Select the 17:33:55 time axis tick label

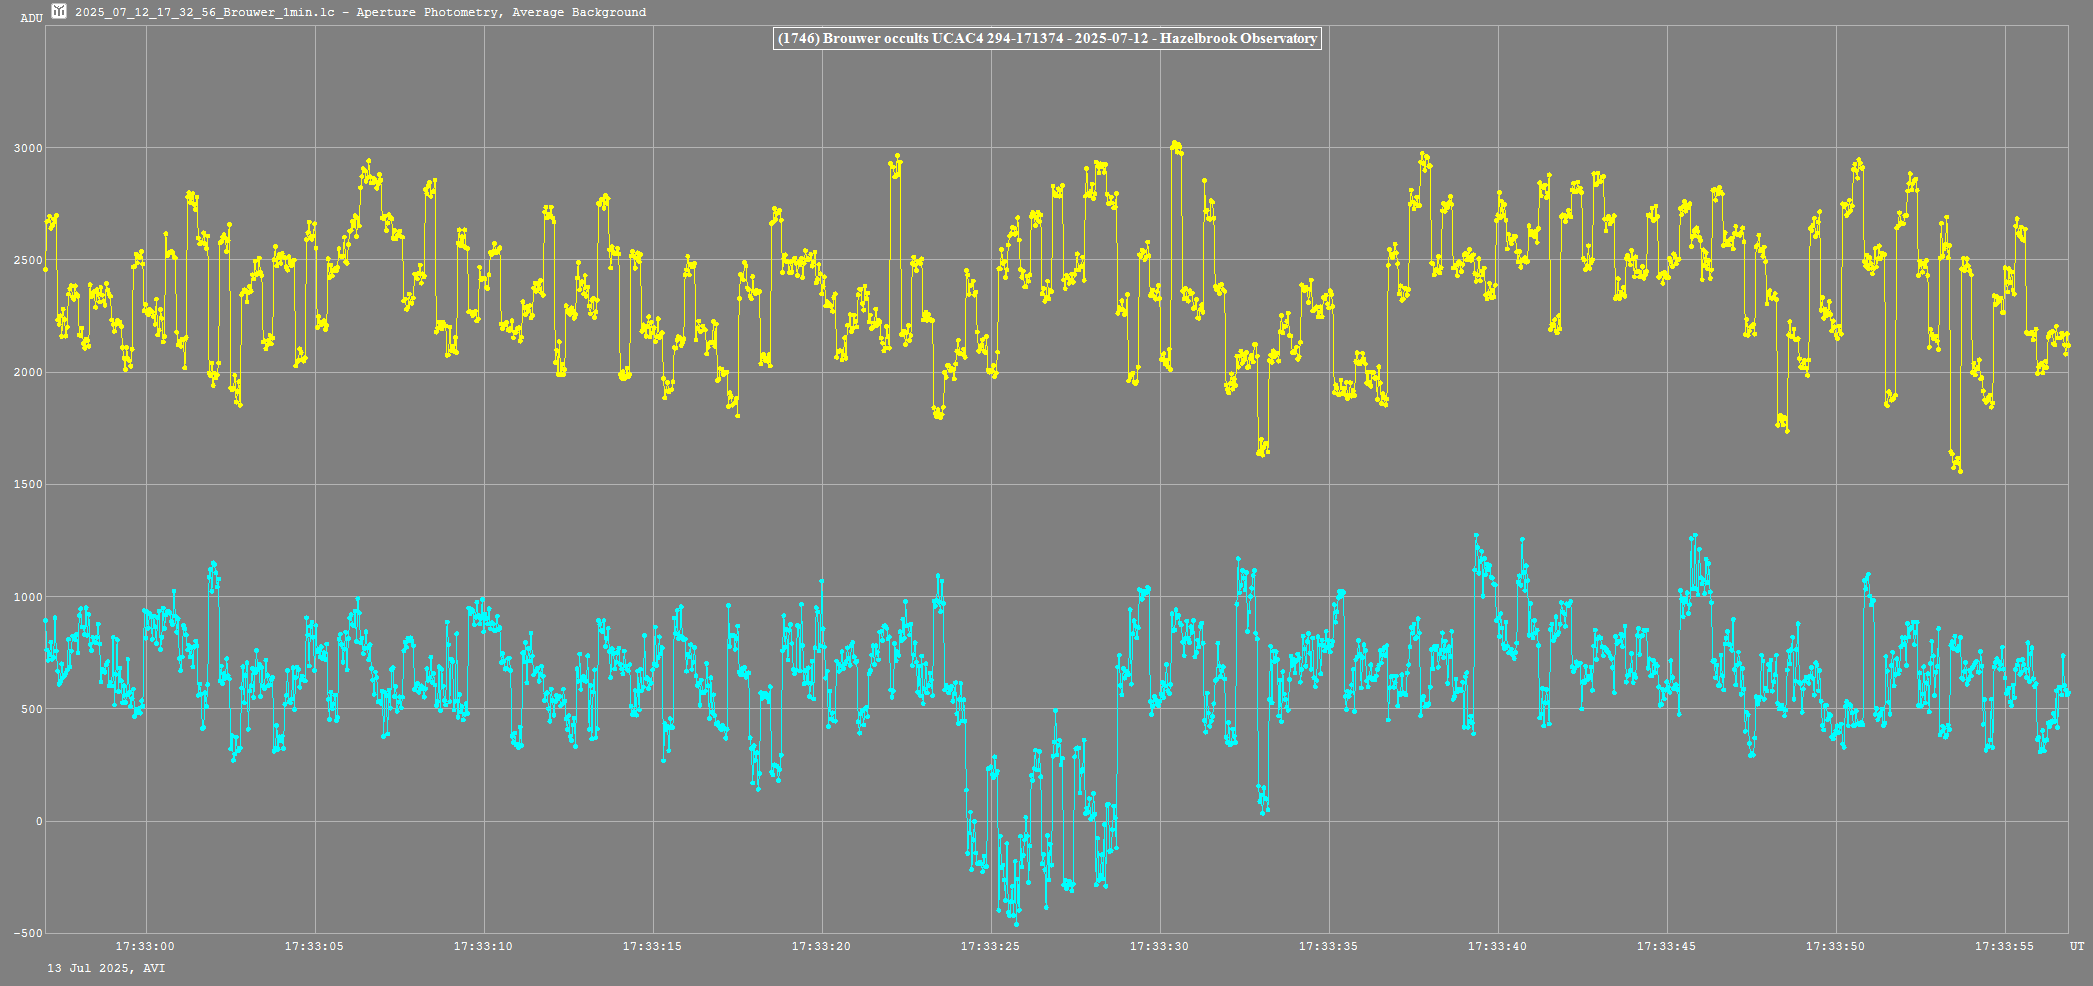coord(2004,946)
